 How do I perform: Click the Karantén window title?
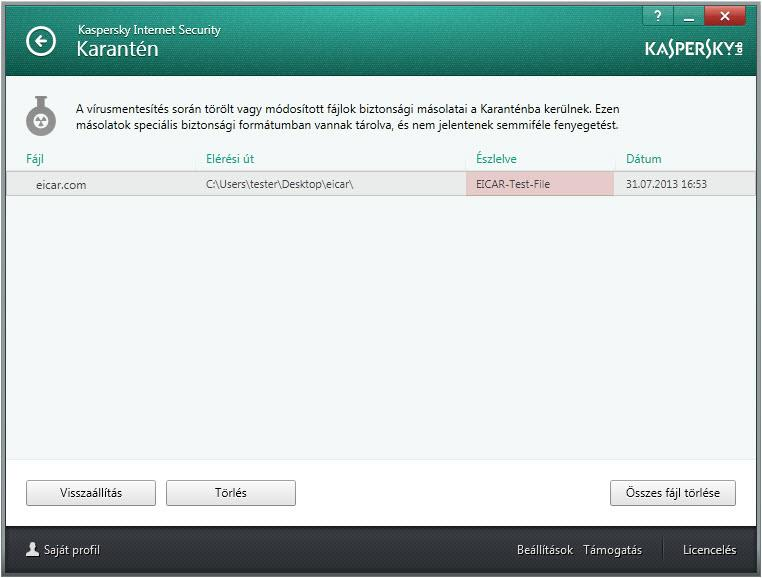click(x=118, y=49)
